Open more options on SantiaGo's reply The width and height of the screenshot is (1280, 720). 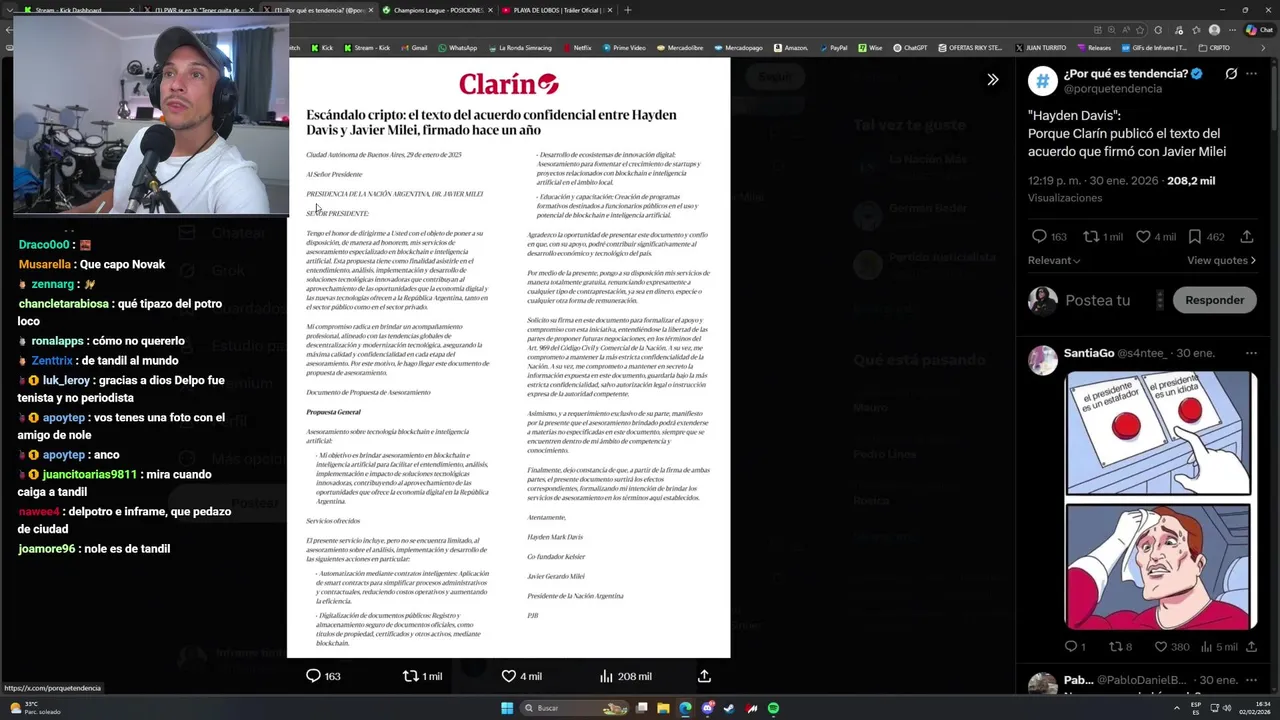pos(1251,353)
